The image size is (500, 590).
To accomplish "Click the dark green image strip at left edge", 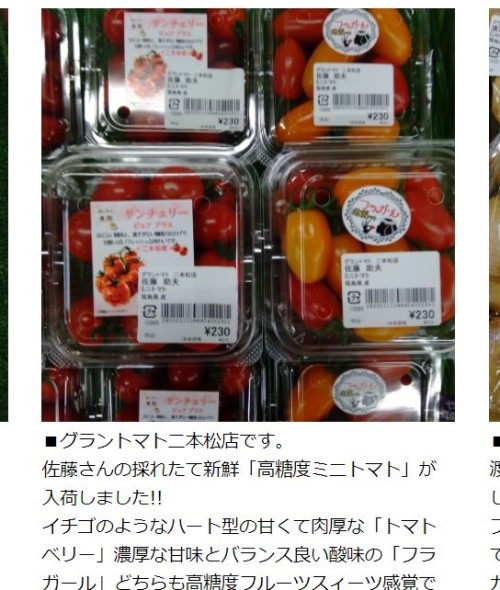I will point(4,215).
